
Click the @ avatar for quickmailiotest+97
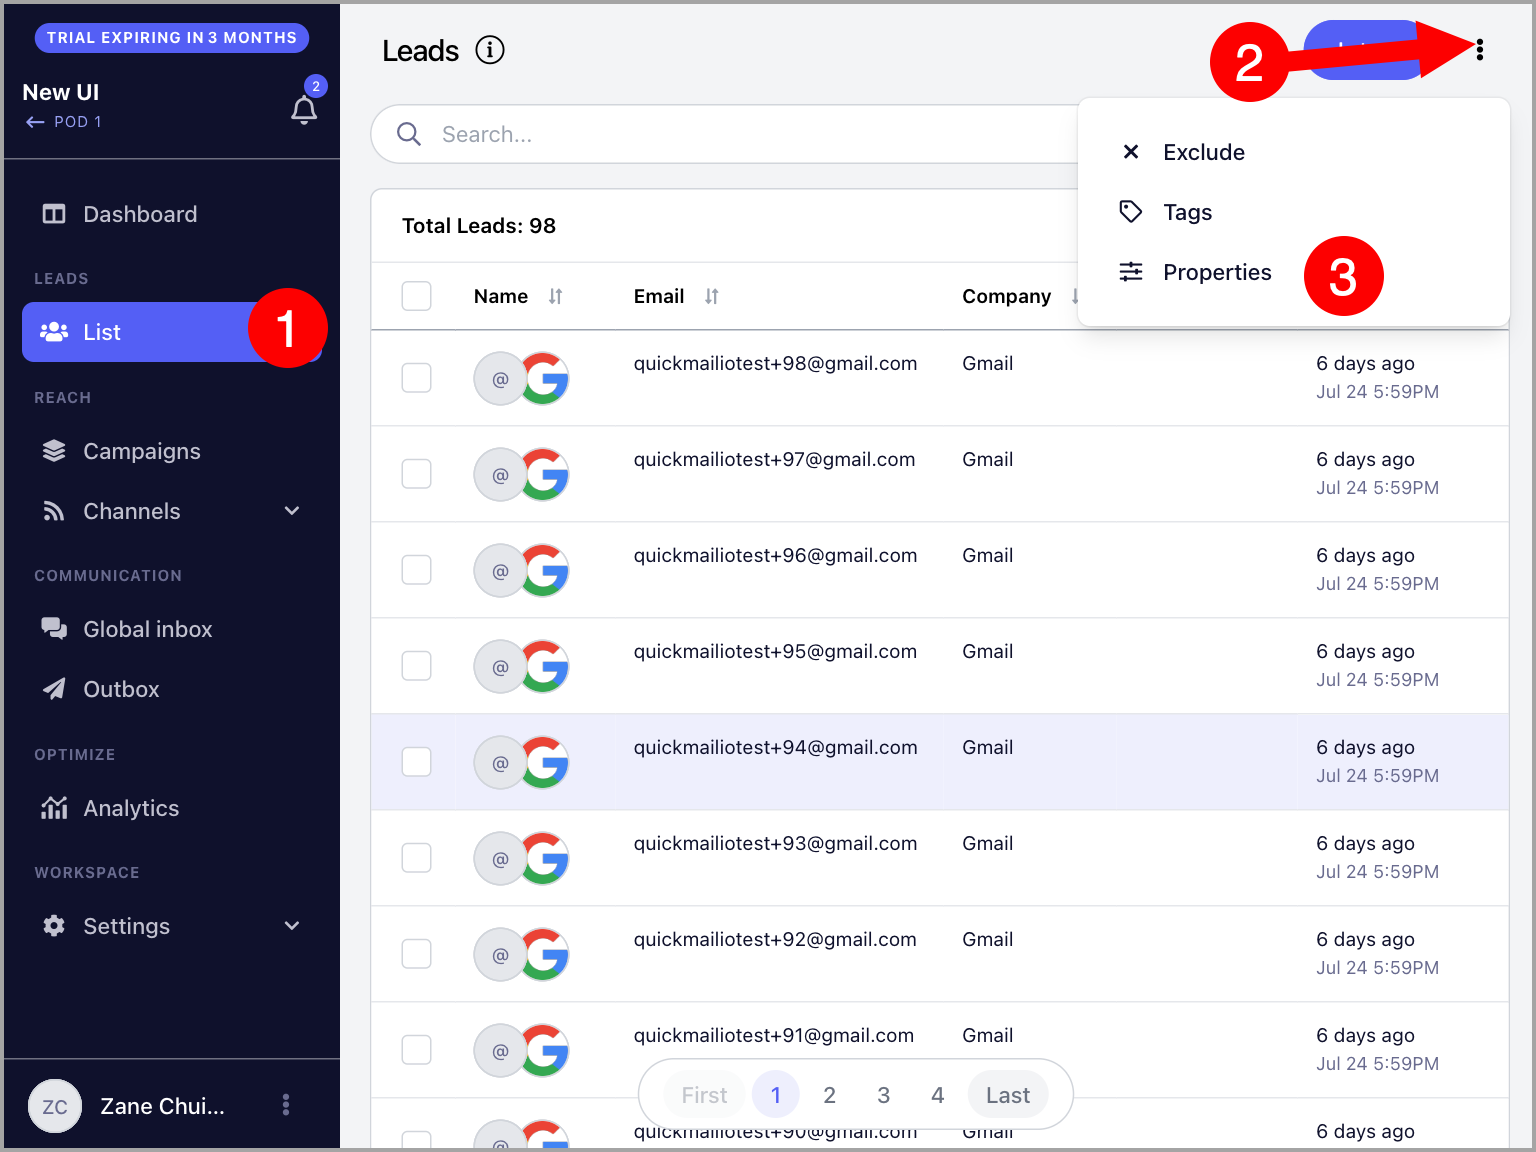[500, 475]
